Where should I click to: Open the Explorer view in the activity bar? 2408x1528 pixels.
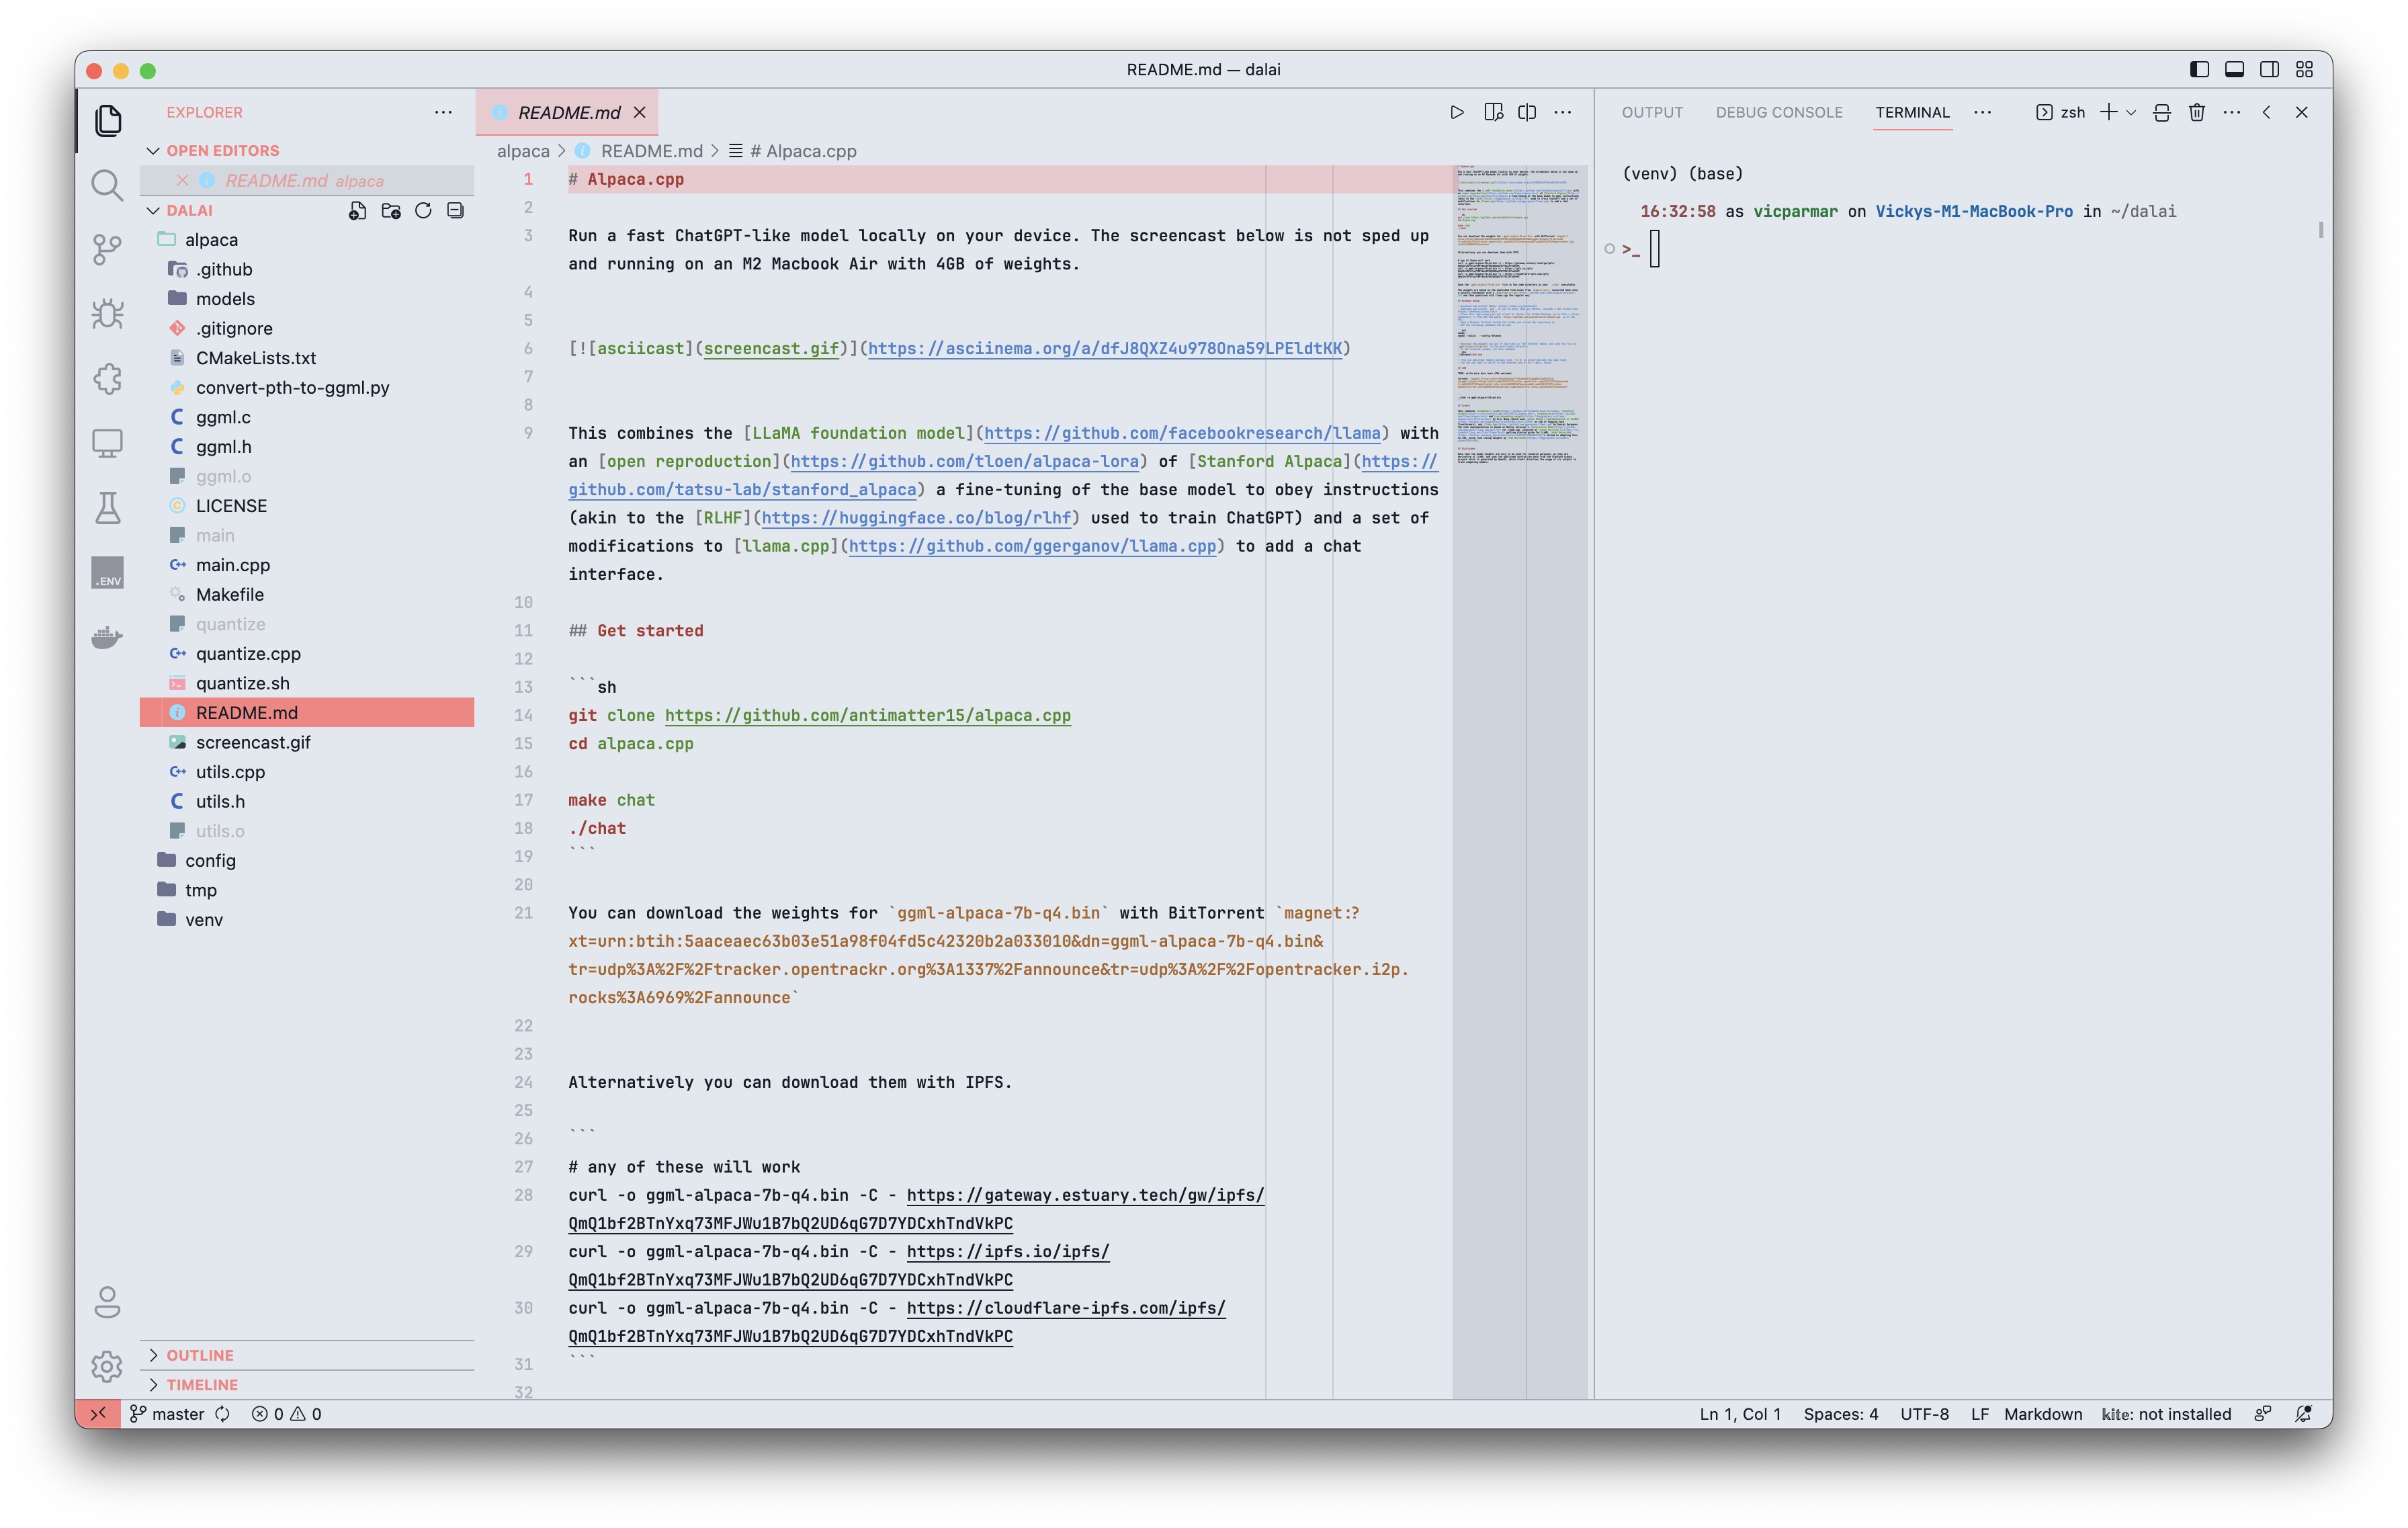tap(107, 120)
